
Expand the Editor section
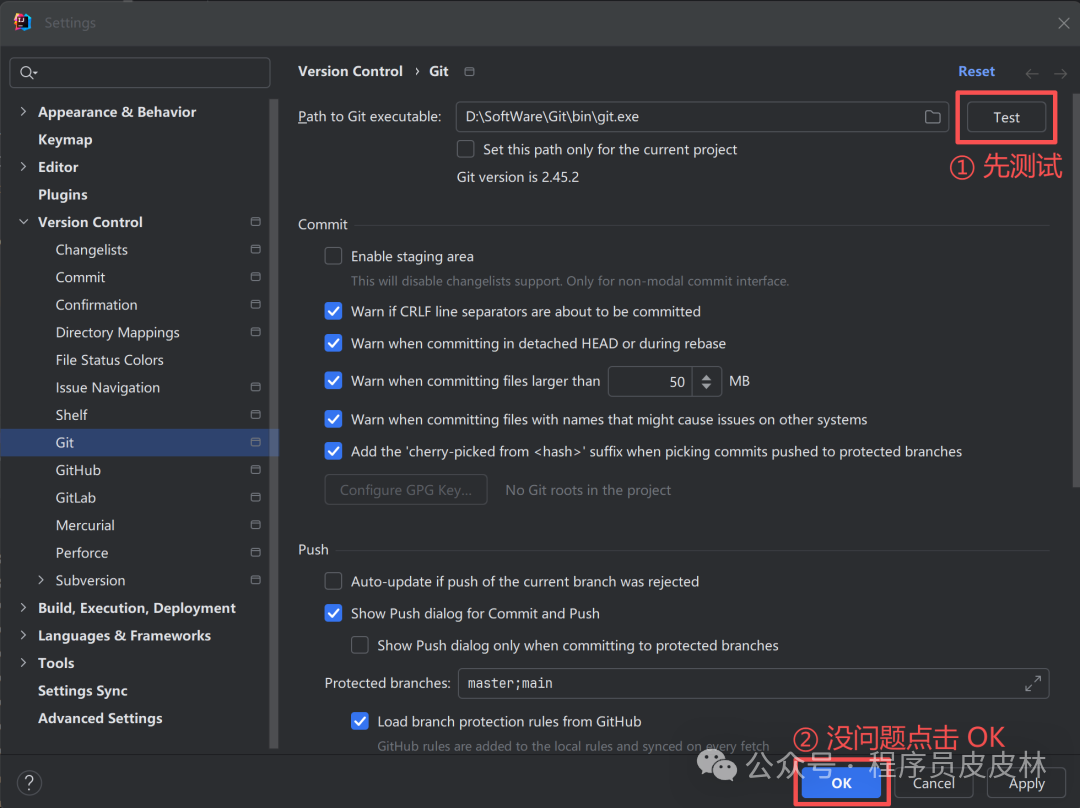coord(23,167)
